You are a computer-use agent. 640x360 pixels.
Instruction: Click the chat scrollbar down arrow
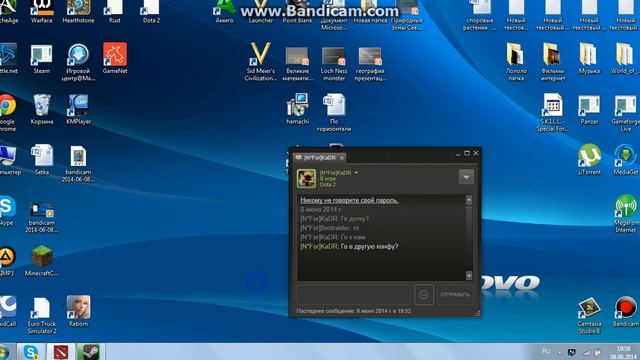coord(469,276)
